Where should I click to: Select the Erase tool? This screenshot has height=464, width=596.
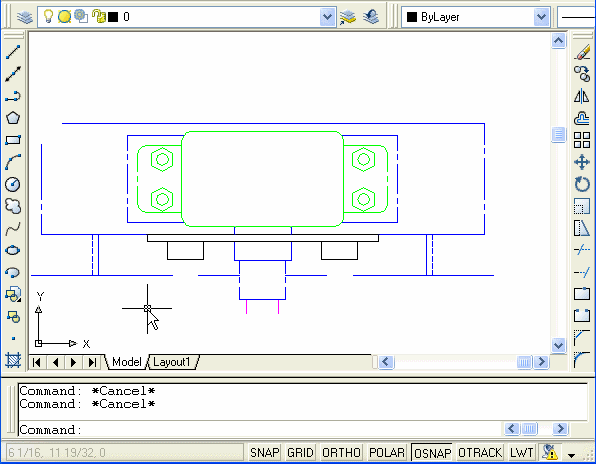tap(582, 52)
